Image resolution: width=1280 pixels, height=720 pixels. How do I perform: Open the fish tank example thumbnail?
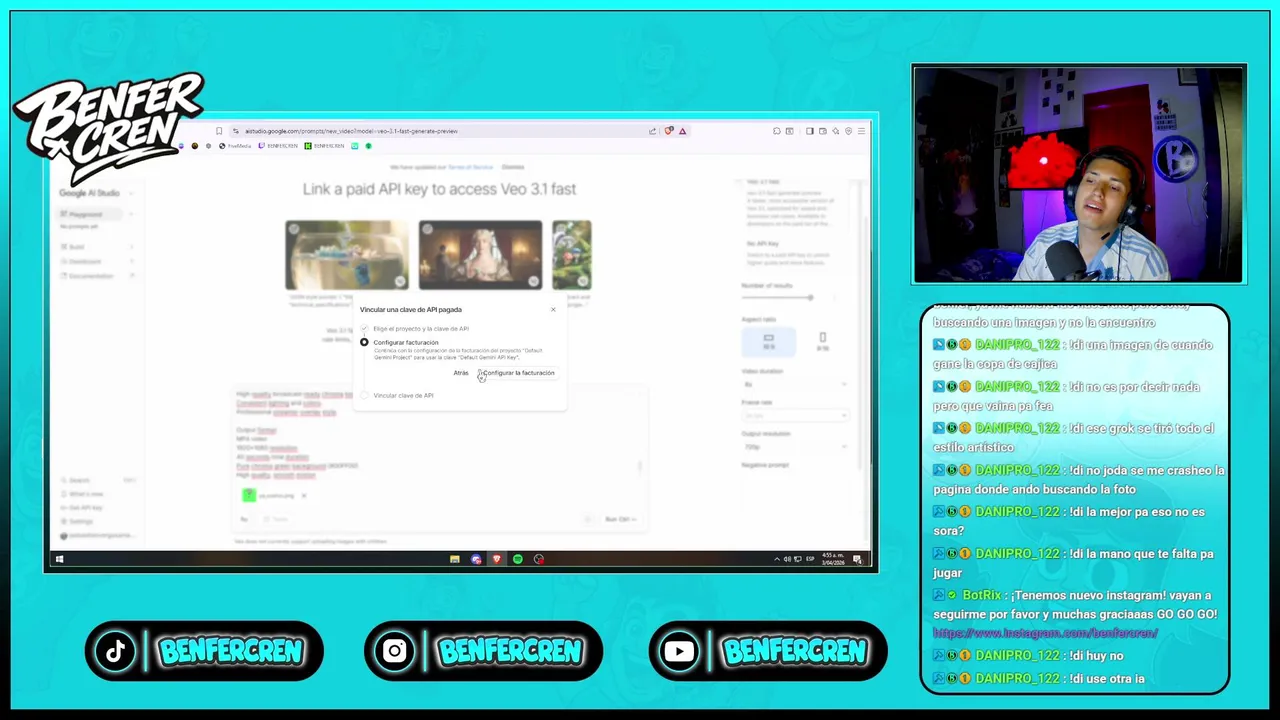coord(347,255)
